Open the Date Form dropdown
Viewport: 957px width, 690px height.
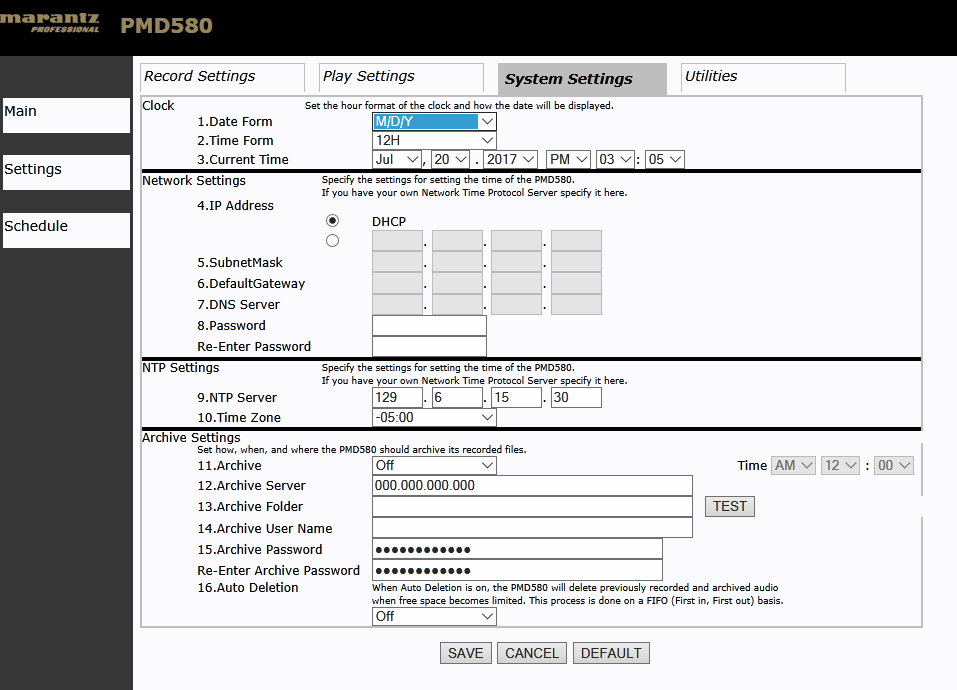(434, 121)
